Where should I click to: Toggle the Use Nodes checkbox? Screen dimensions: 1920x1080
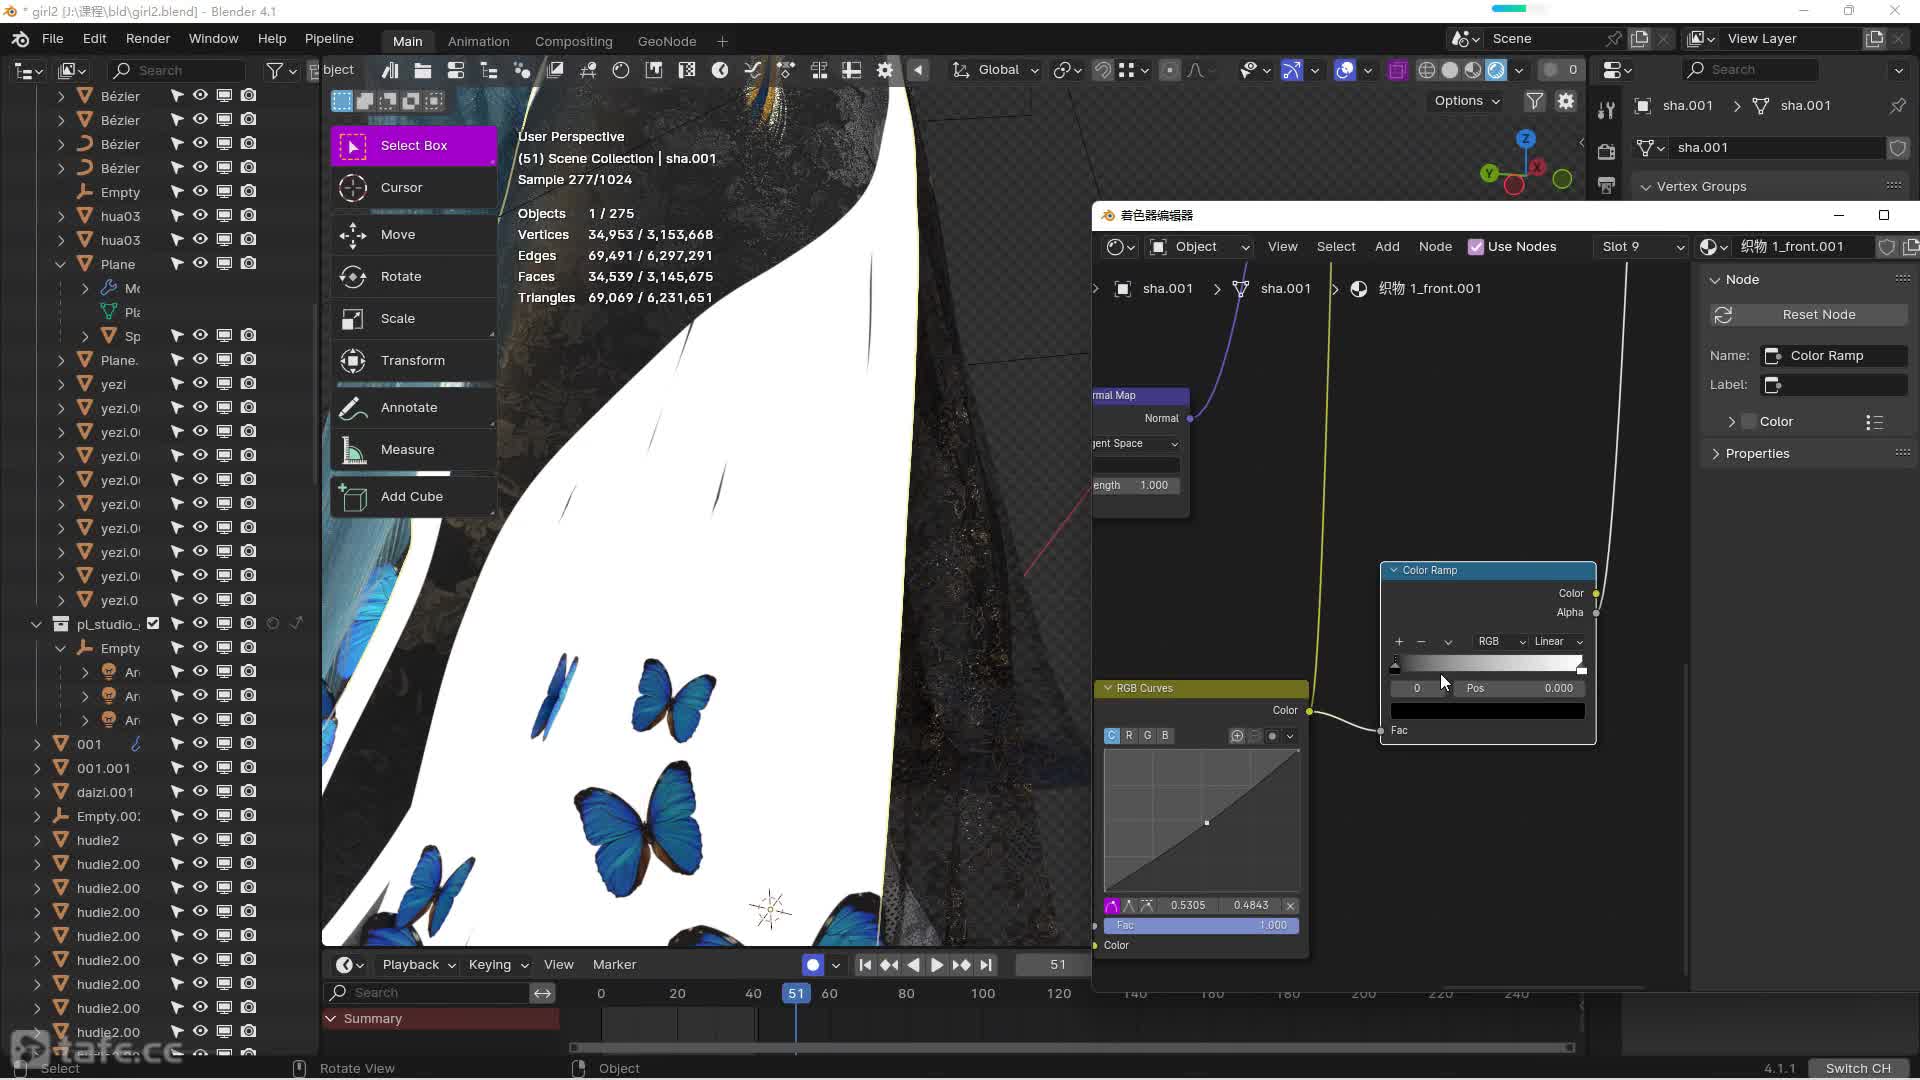click(x=1475, y=246)
